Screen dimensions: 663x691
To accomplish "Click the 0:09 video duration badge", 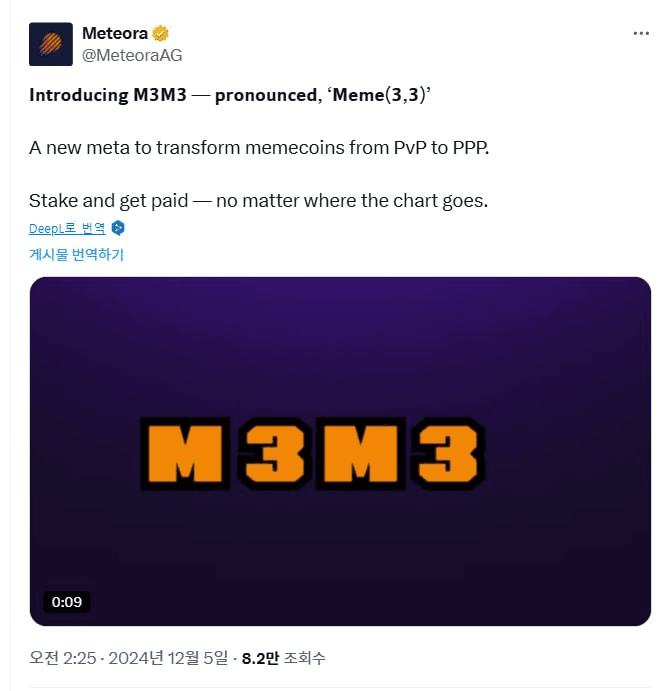I will (x=67, y=602).
